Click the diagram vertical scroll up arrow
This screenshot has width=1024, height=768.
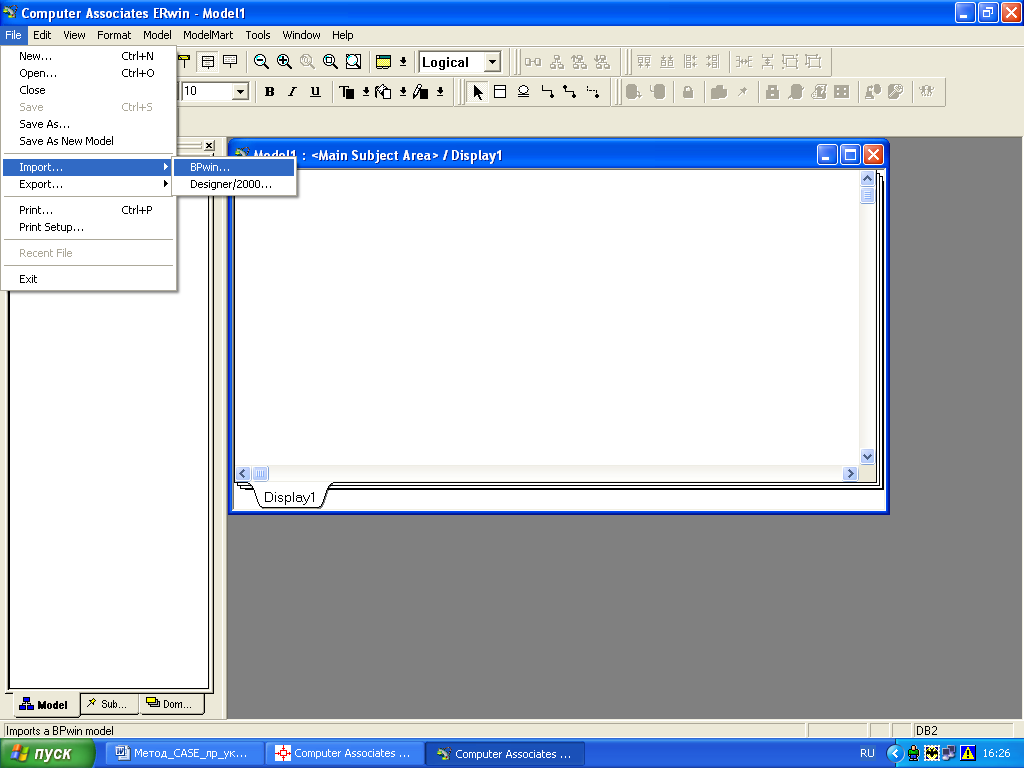867,178
